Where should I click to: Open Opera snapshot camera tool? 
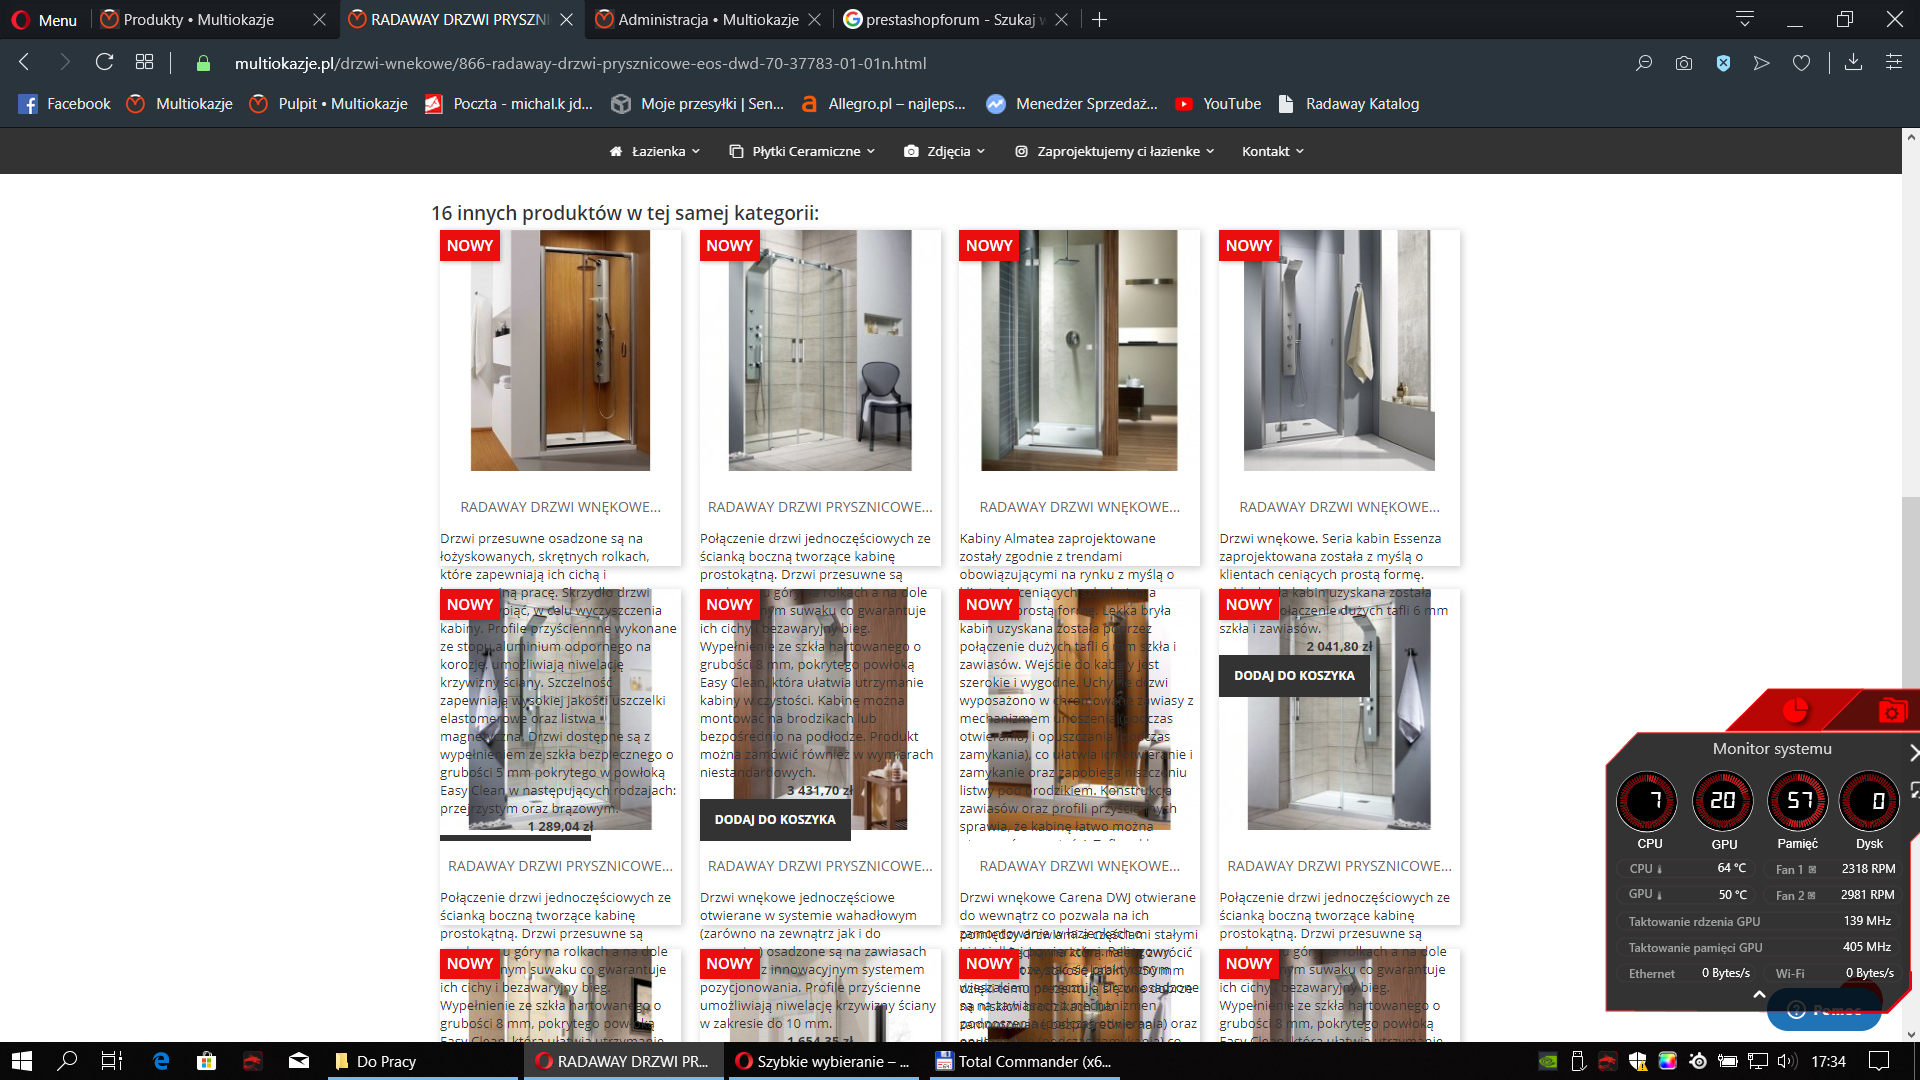[x=1684, y=63]
